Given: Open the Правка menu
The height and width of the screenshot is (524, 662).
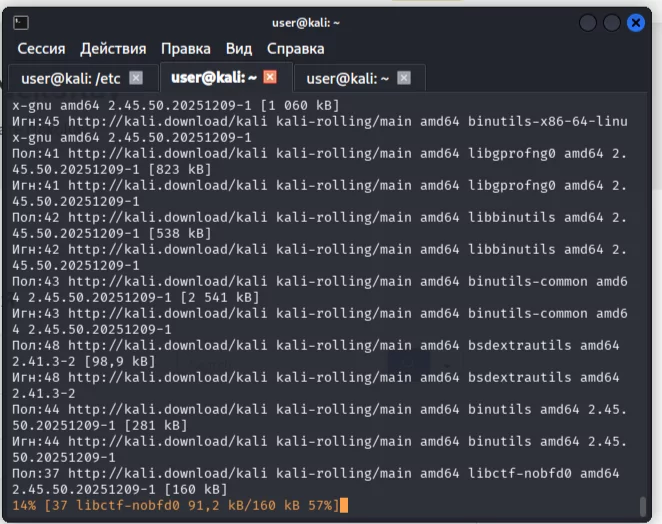Looking at the screenshot, I should [x=186, y=48].
